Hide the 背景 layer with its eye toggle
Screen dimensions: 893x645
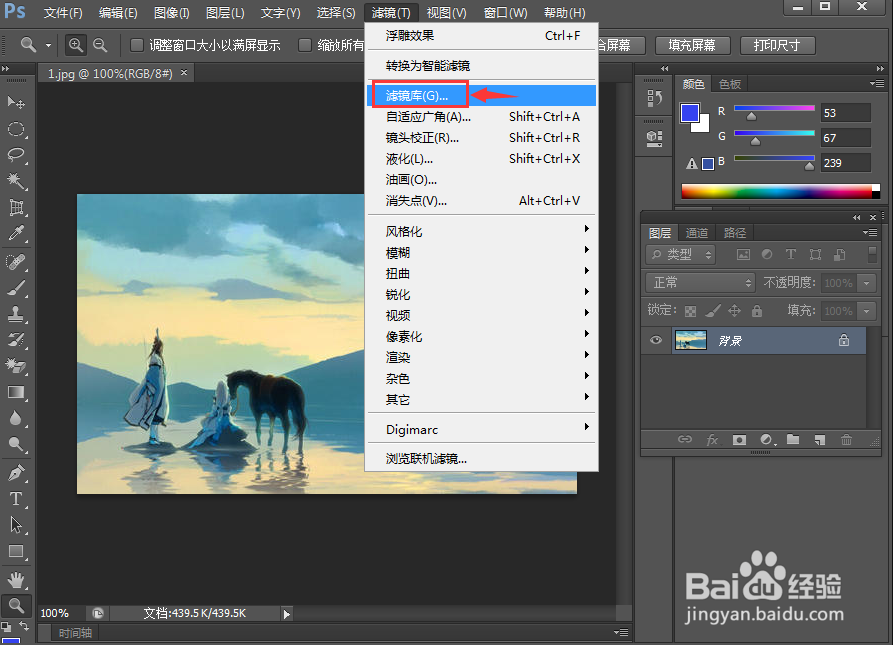(x=656, y=340)
